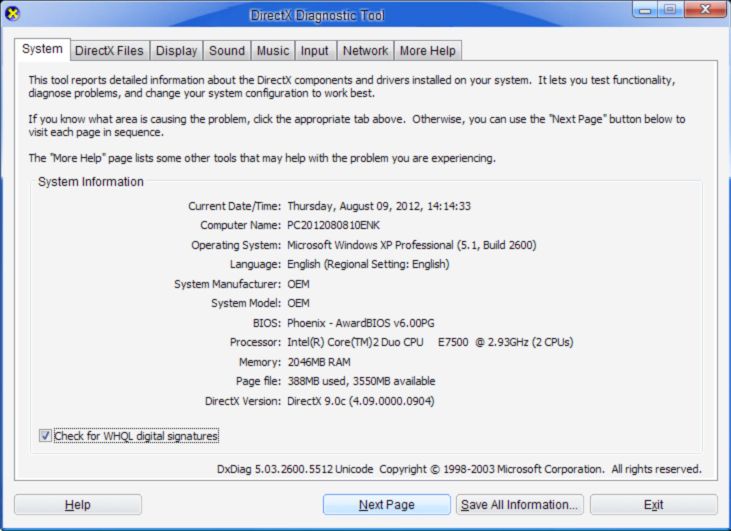Show the More Help tab

[428, 51]
